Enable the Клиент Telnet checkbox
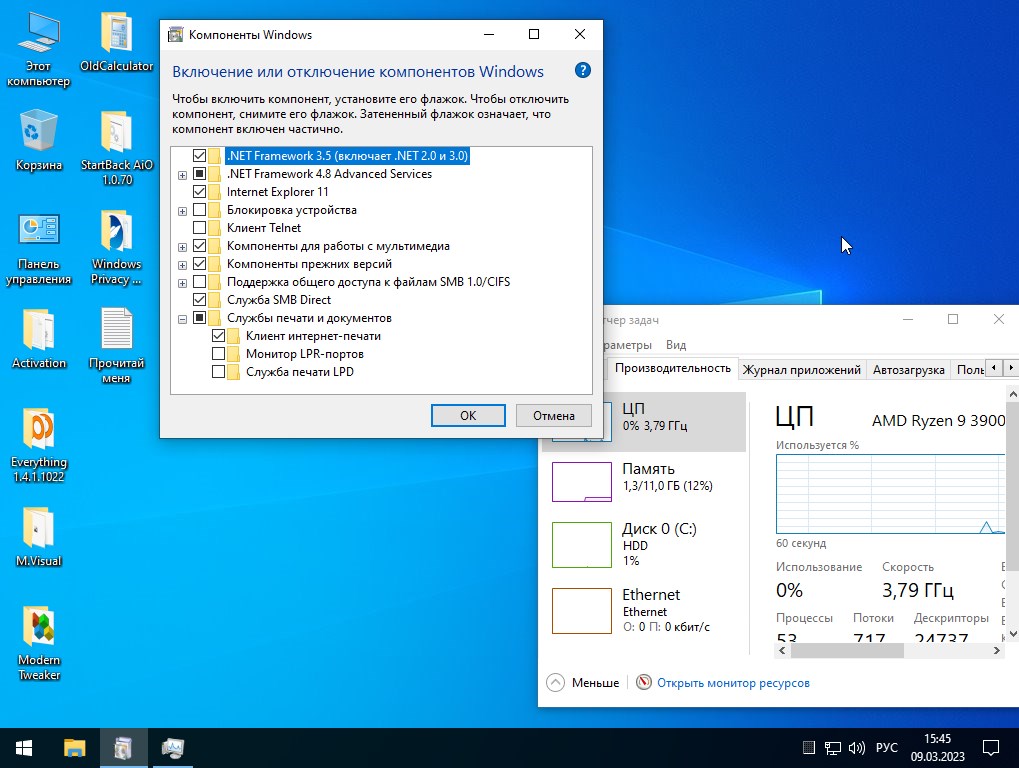This screenshot has width=1019, height=768. (200, 228)
